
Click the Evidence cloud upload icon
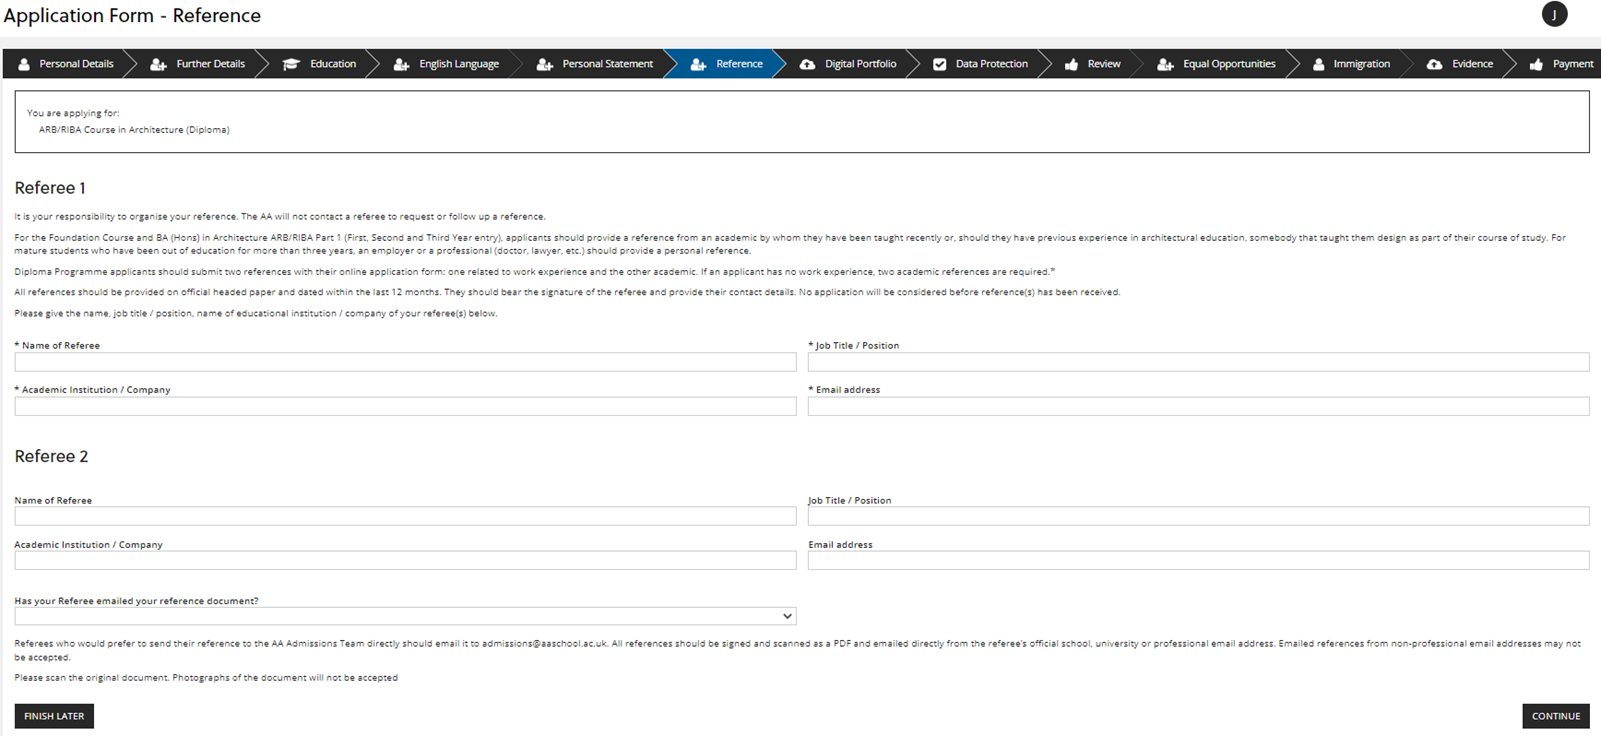pyautogui.click(x=1434, y=64)
